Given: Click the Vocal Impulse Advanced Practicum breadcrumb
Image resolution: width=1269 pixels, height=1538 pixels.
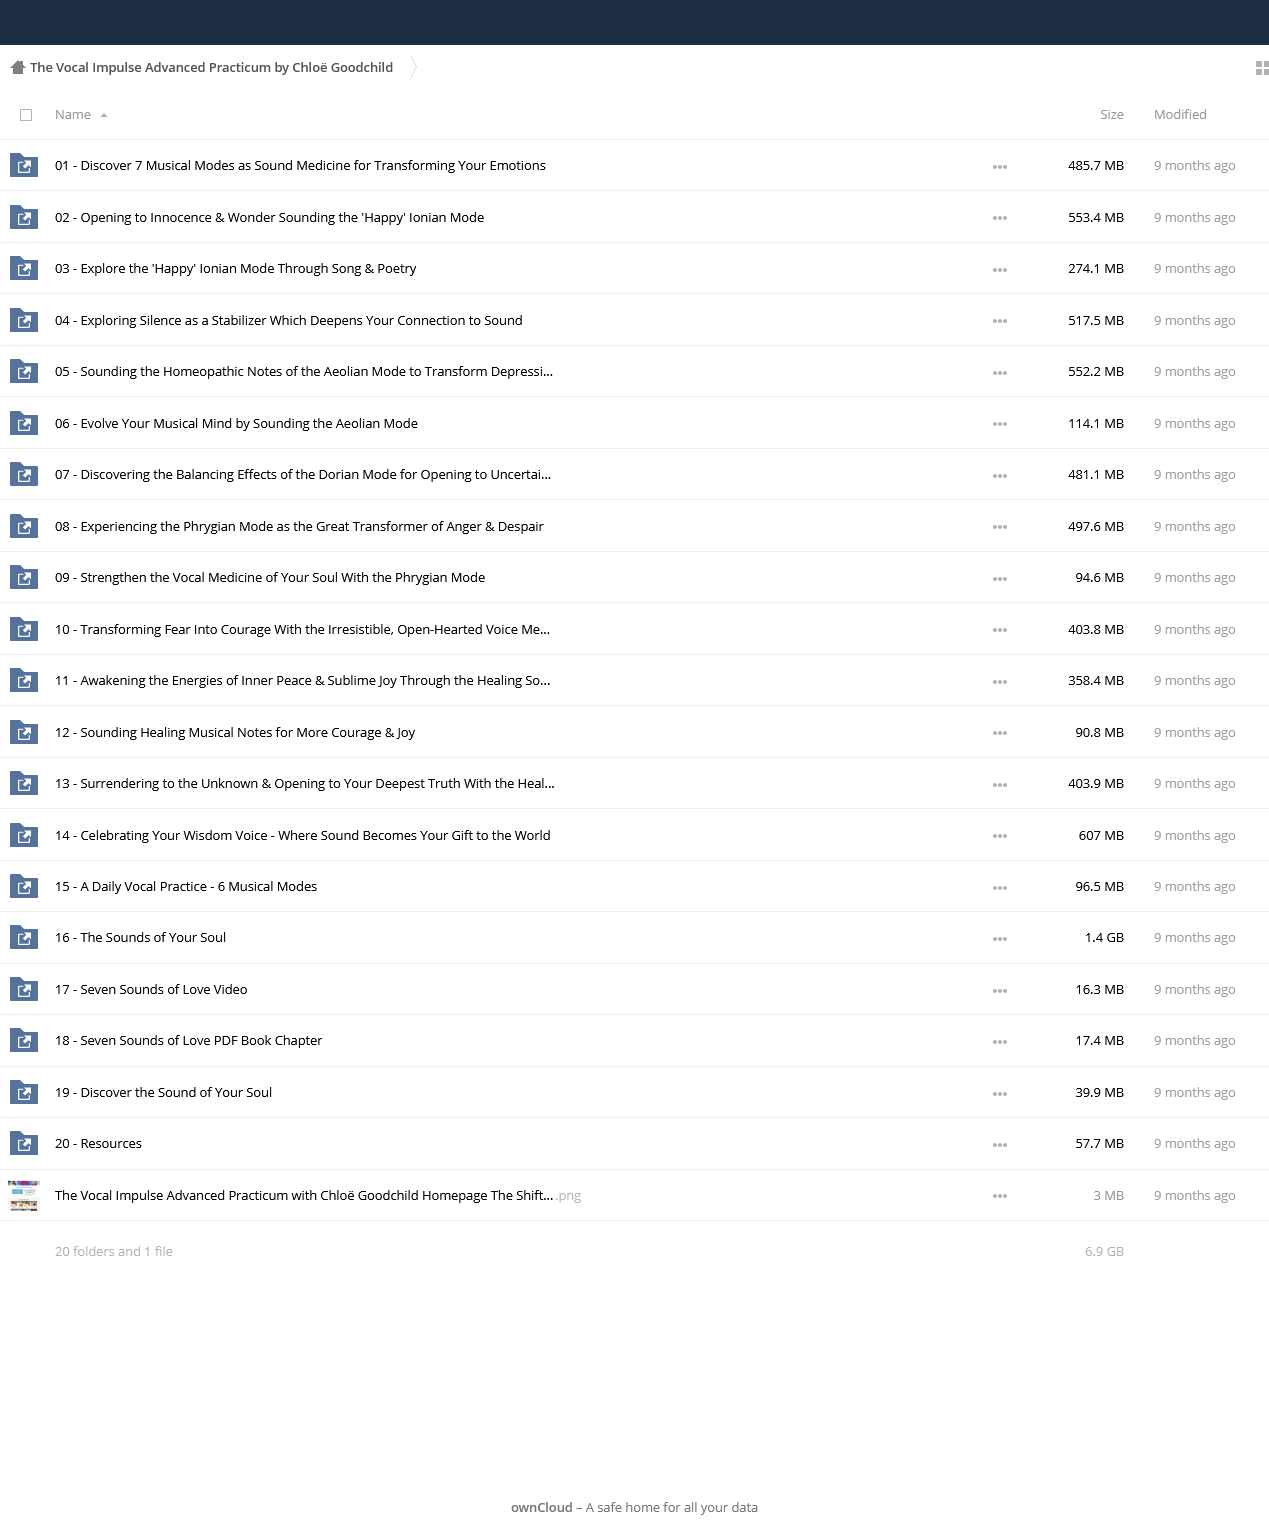Looking at the screenshot, I should coord(211,68).
